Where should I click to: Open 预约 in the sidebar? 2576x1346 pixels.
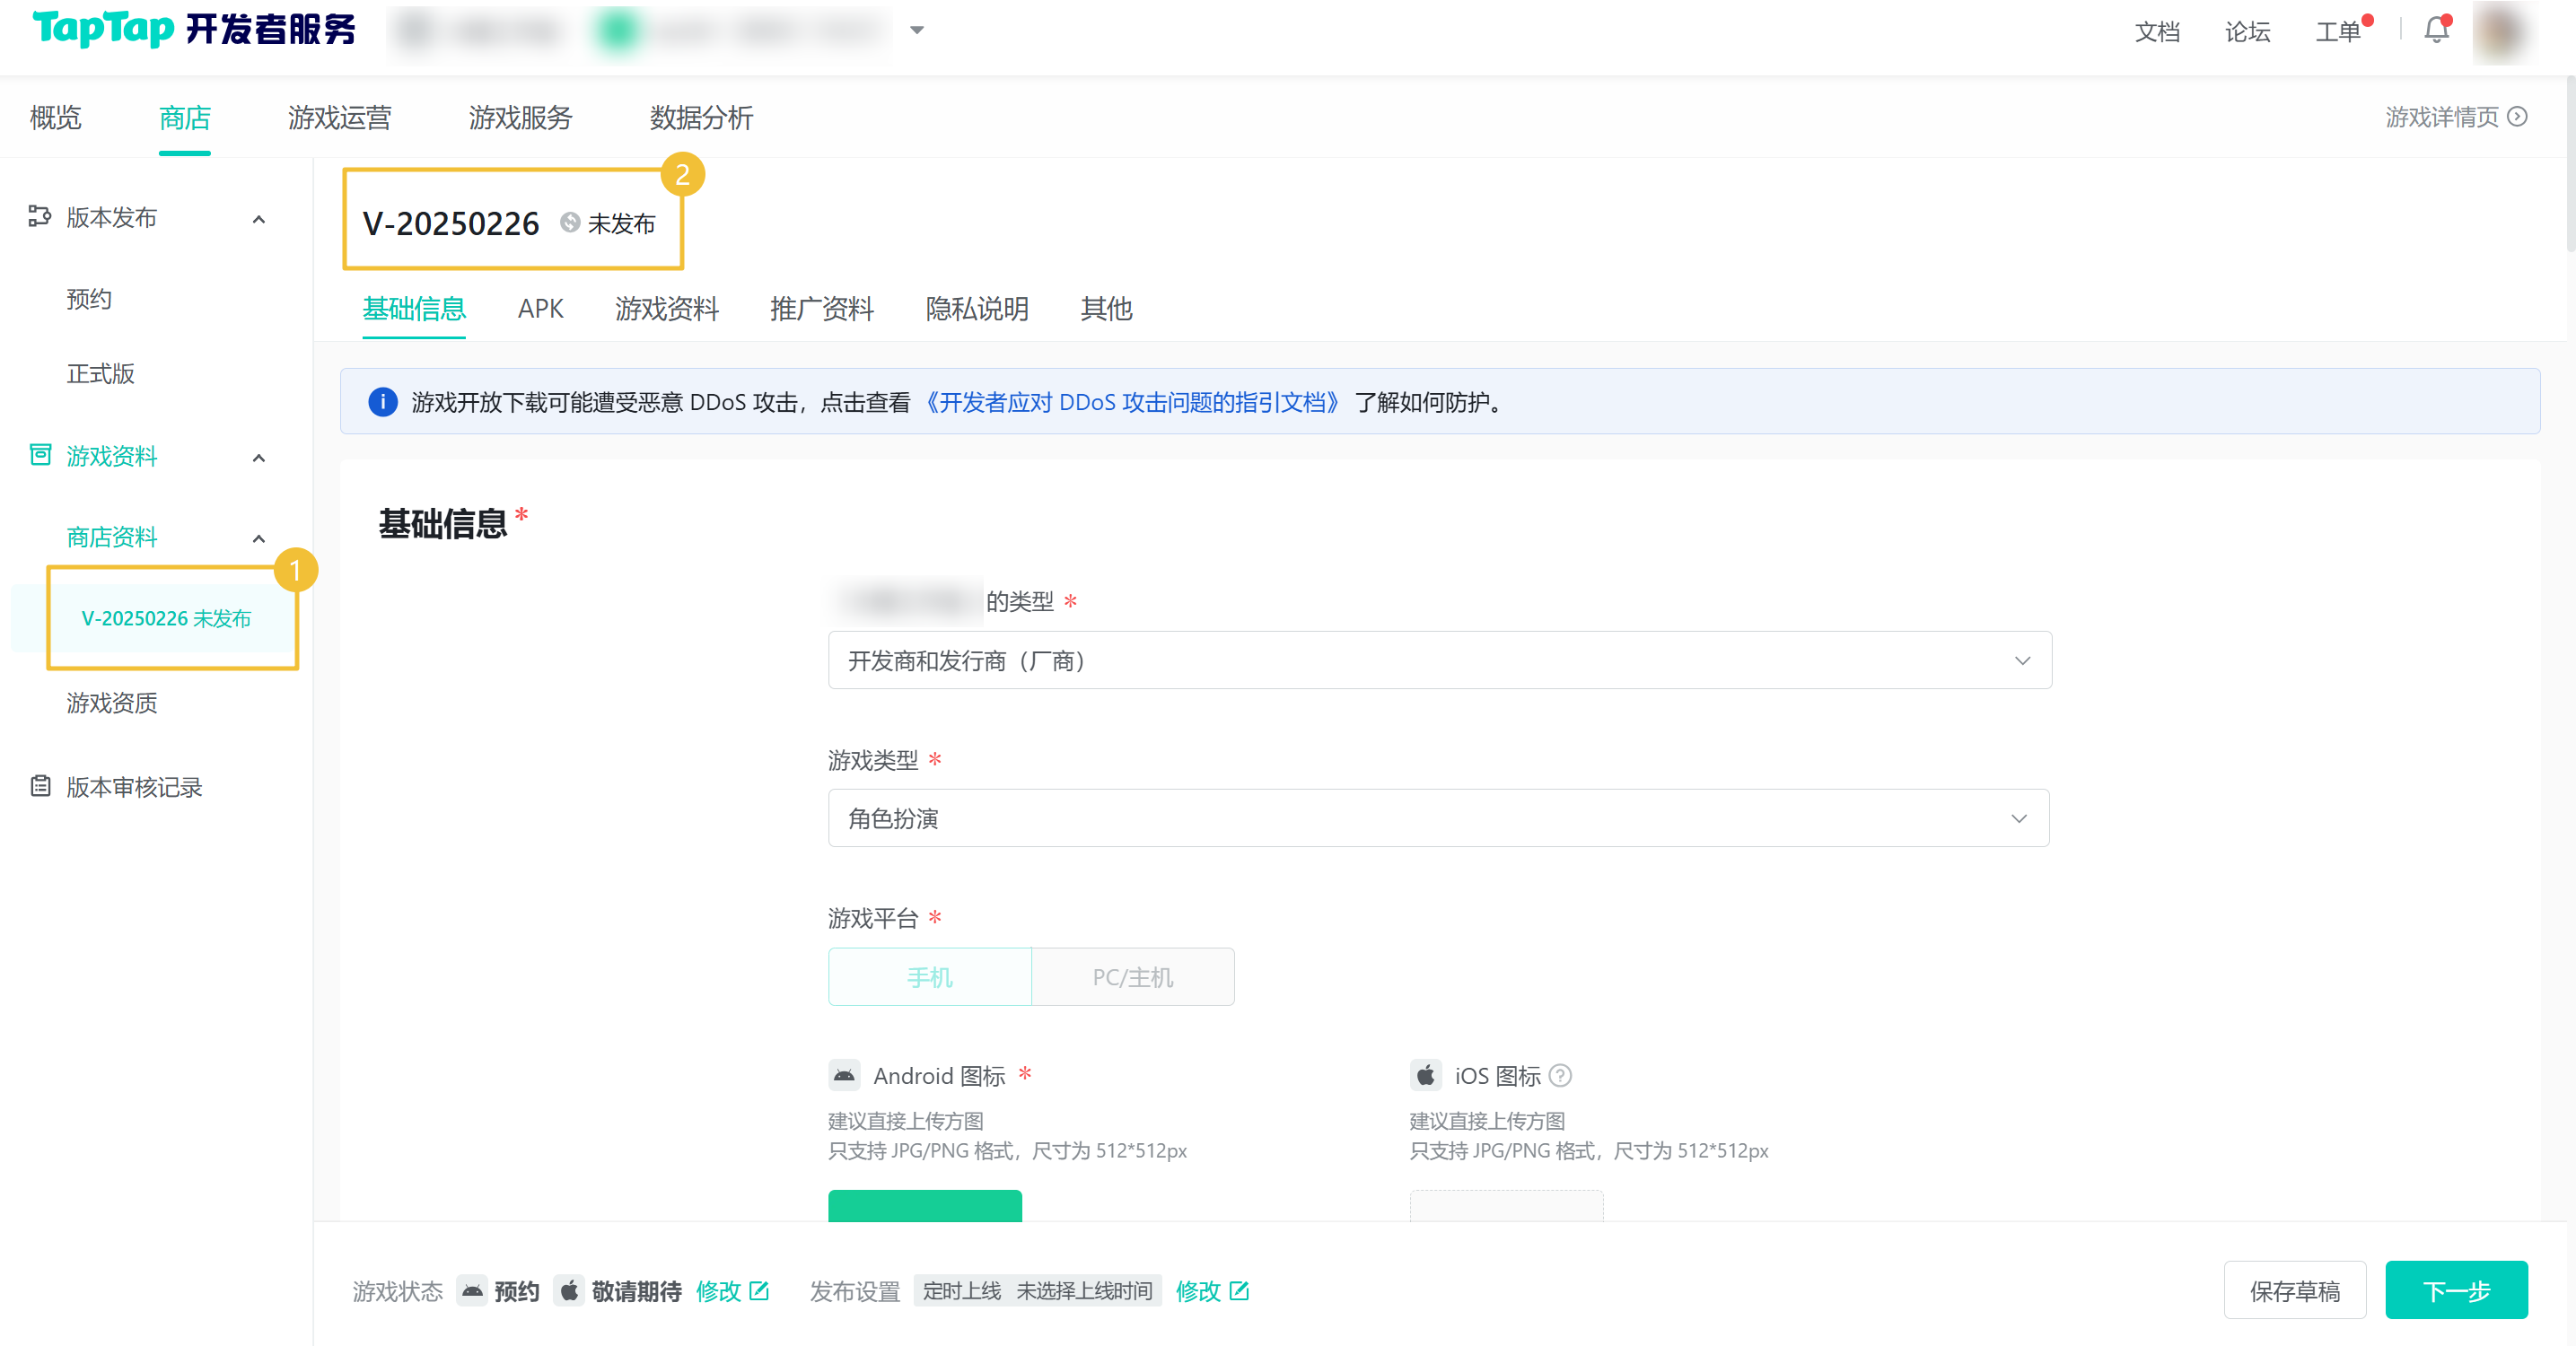click(88, 298)
